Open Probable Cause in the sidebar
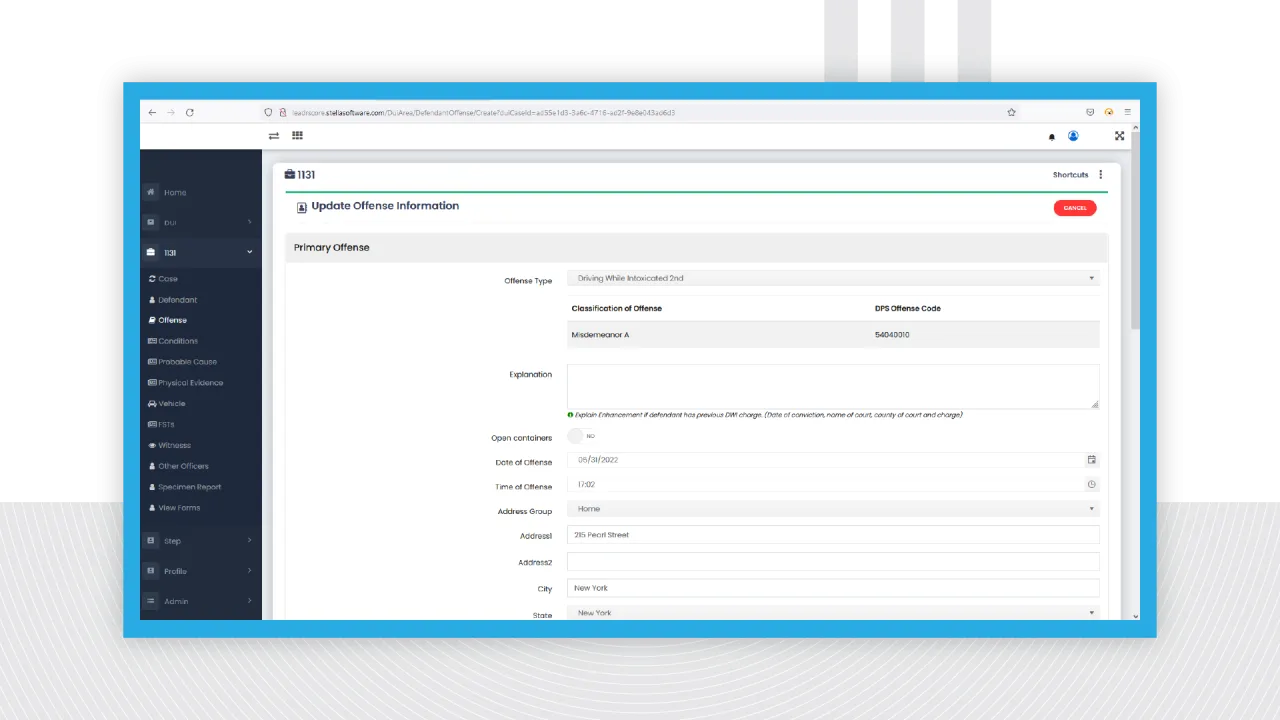 click(182, 362)
